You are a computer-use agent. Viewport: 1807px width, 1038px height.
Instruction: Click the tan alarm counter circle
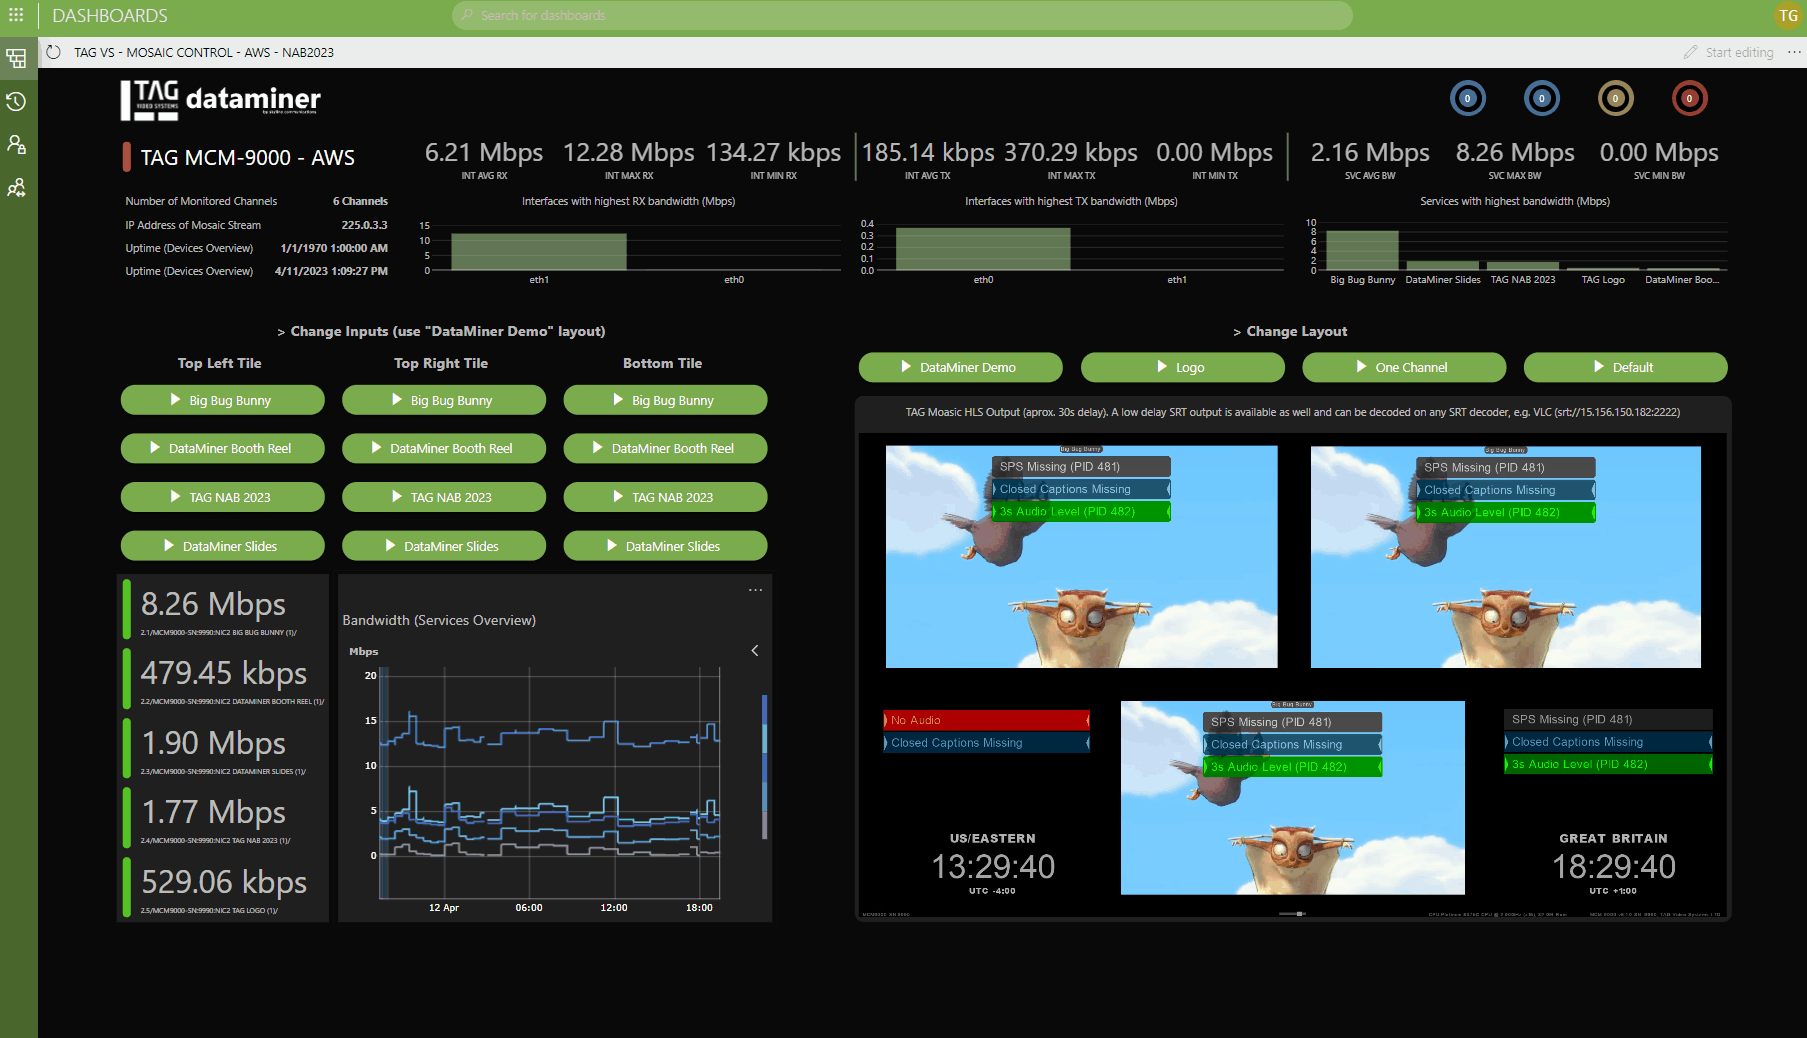click(x=1615, y=98)
